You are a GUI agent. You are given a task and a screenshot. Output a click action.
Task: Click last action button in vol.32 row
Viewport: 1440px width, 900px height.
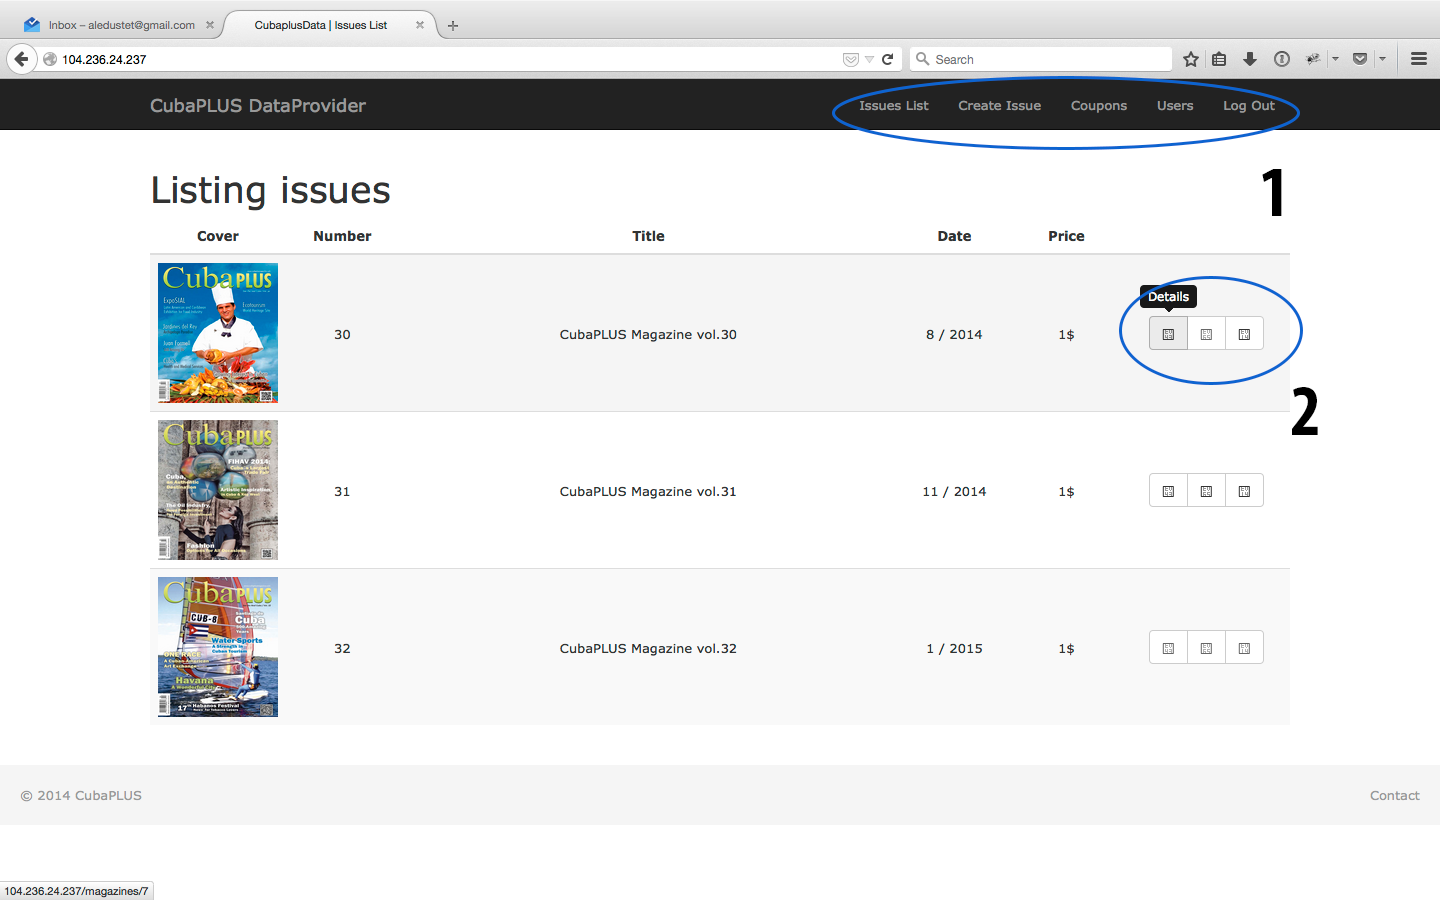pos(1244,648)
